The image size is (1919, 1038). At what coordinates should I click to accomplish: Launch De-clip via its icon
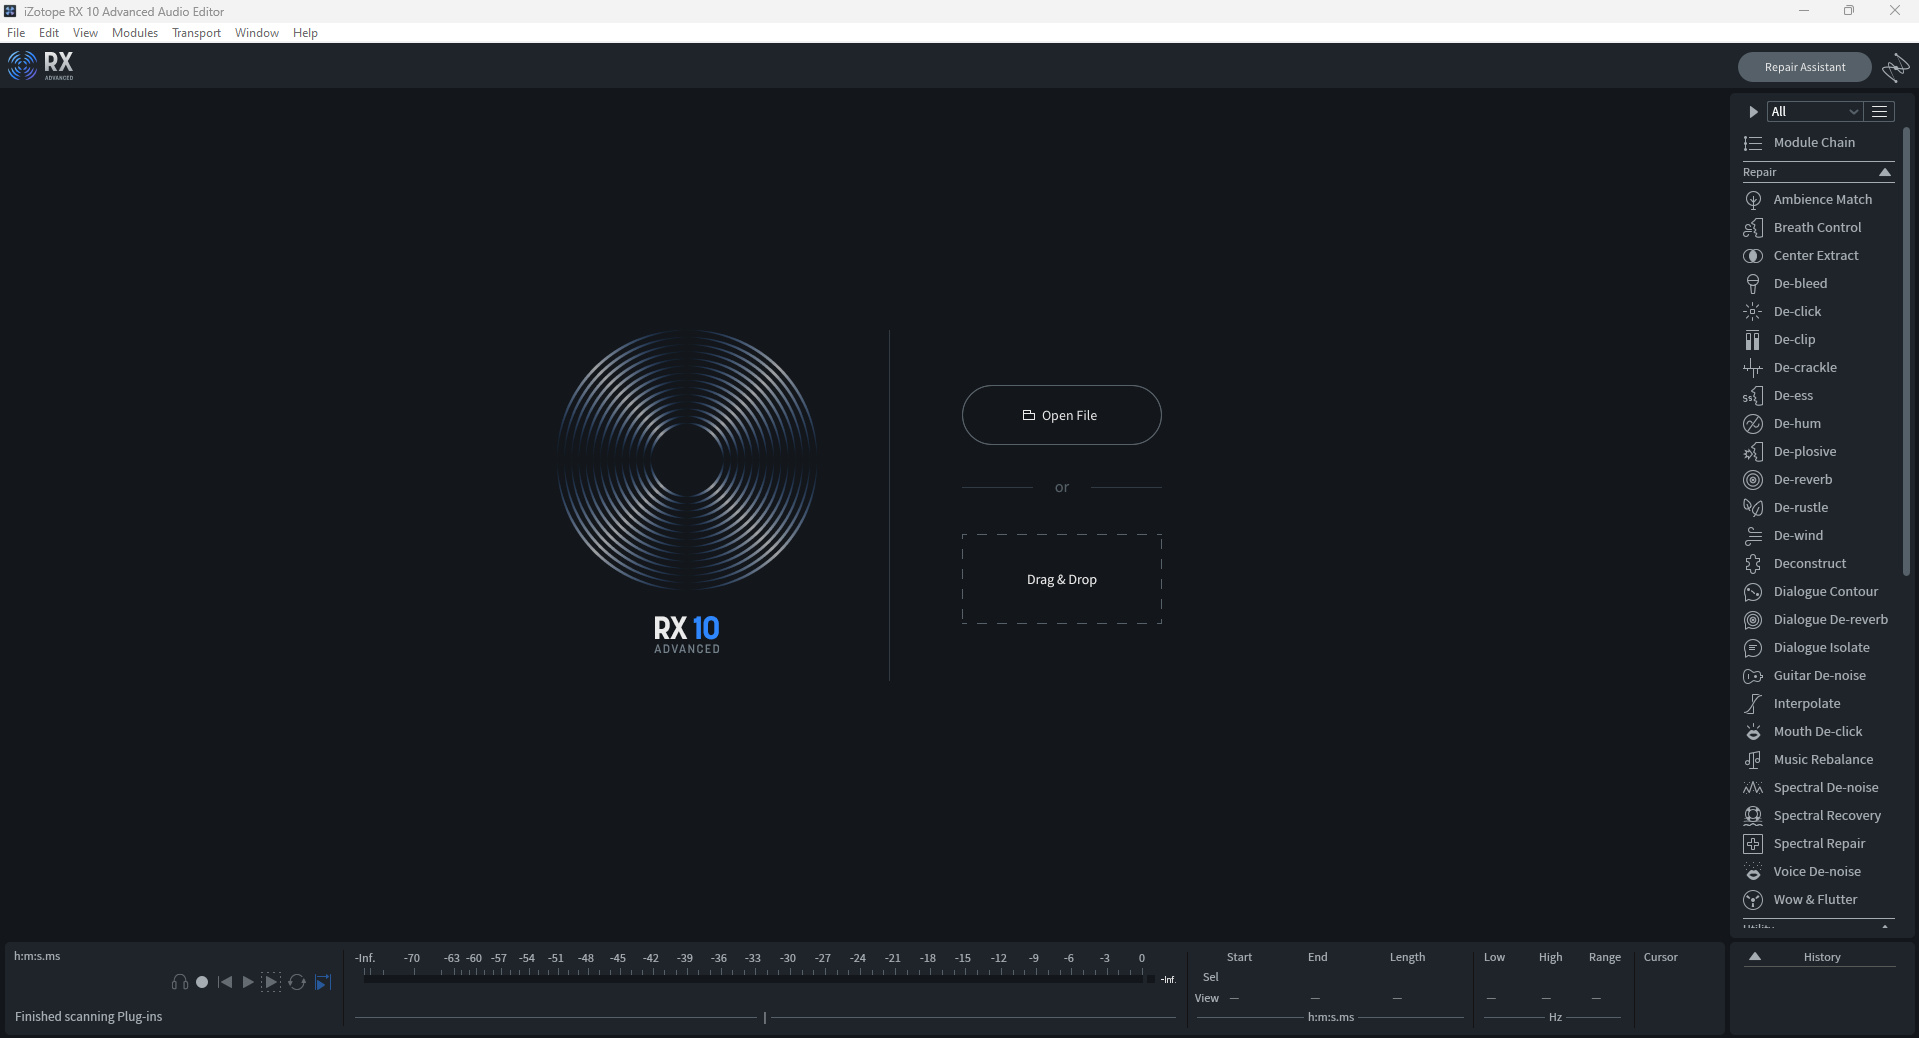pos(1753,340)
